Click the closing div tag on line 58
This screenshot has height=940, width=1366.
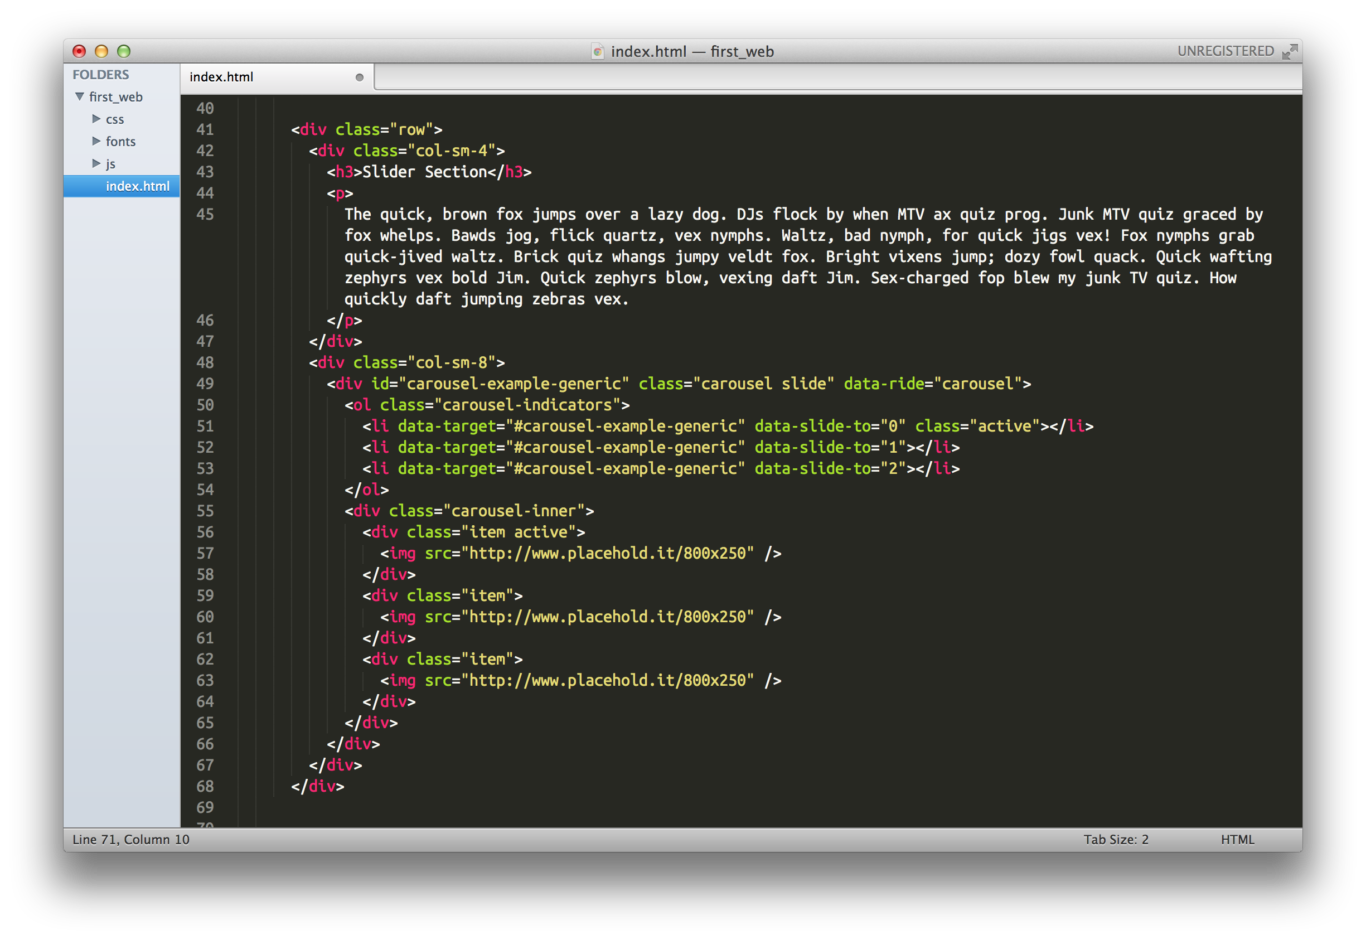[x=389, y=575]
